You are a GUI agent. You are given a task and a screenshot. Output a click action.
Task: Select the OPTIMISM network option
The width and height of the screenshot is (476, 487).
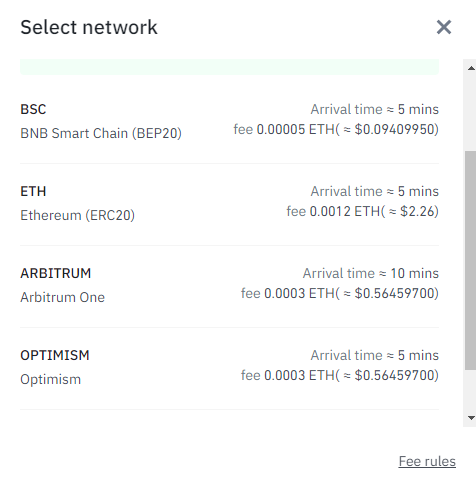pyautogui.click(x=229, y=368)
